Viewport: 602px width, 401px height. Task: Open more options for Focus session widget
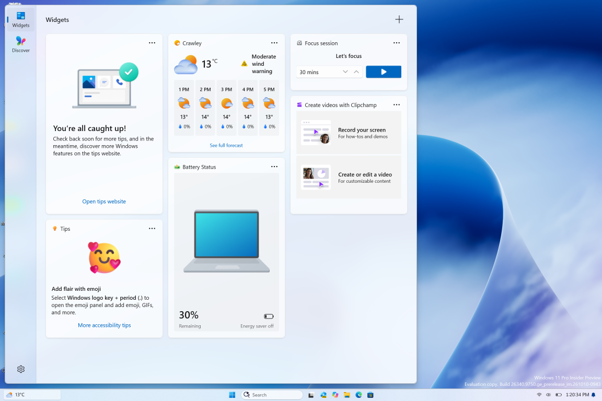coord(397,43)
